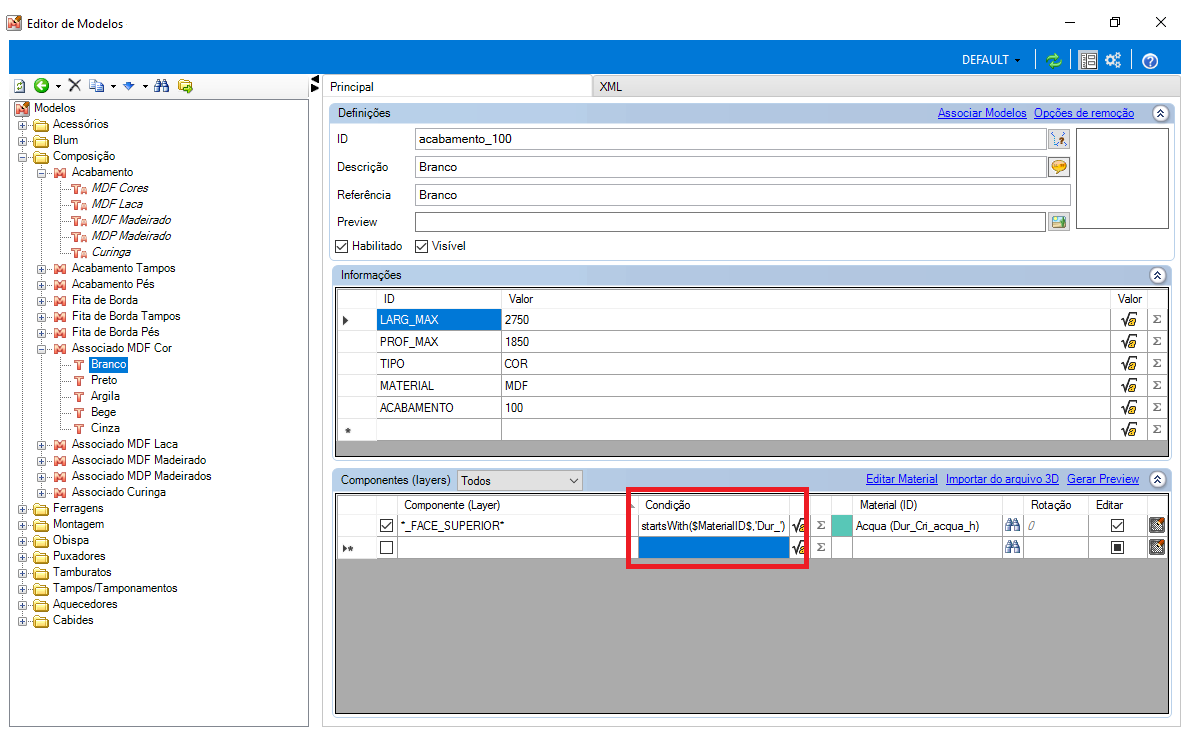Viewport: 1186px width, 736px height.
Task: Click the teal color swatch for Acqua material
Action: (842, 526)
